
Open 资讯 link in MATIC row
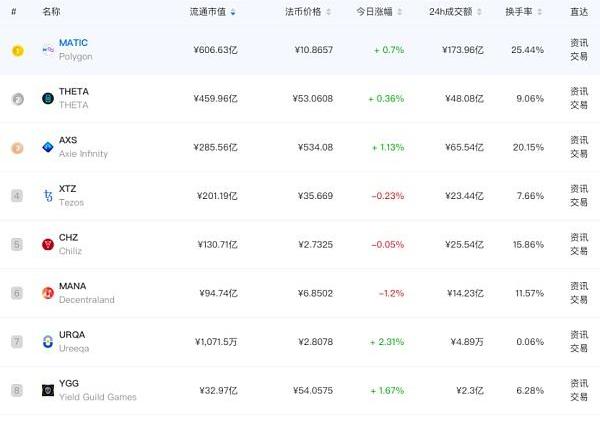point(579,43)
